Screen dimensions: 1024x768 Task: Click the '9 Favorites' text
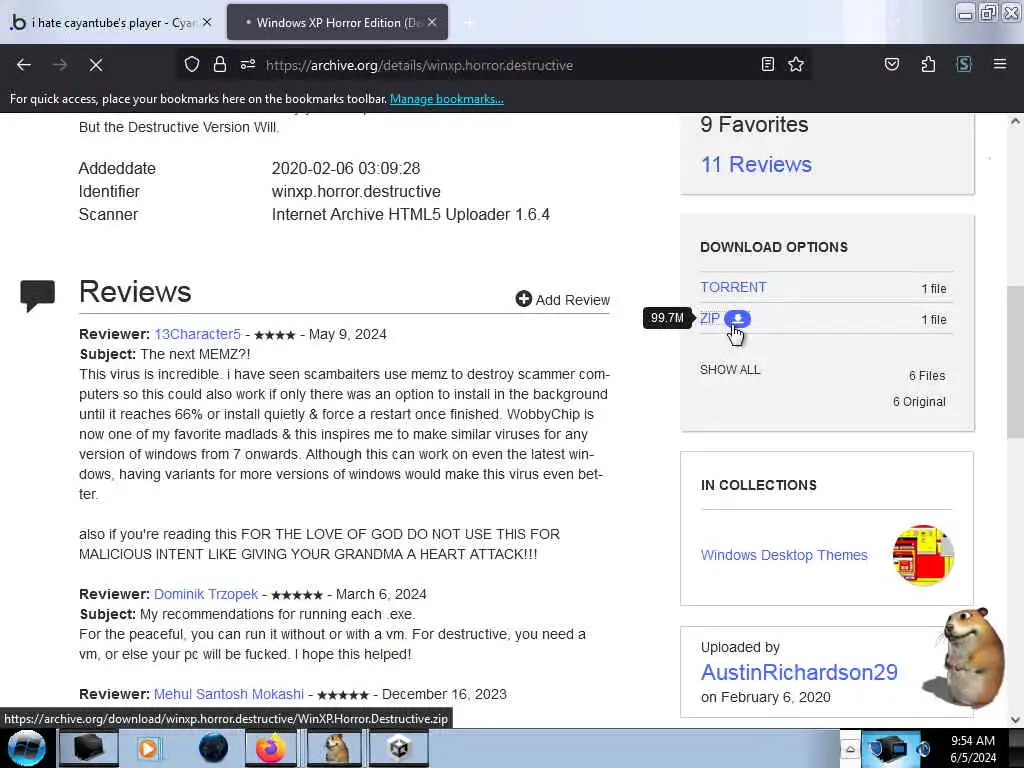point(754,125)
